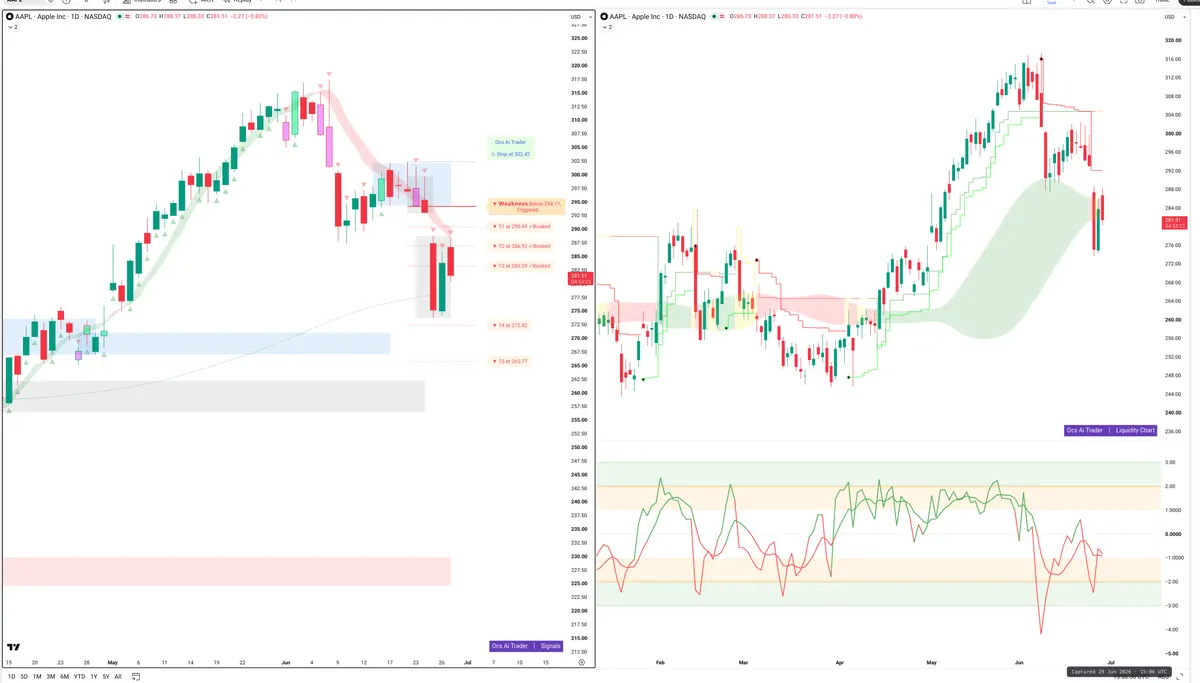Select the 5D time range
The width and height of the screenshot is (1200, 683).
click(x=24, y=676)
